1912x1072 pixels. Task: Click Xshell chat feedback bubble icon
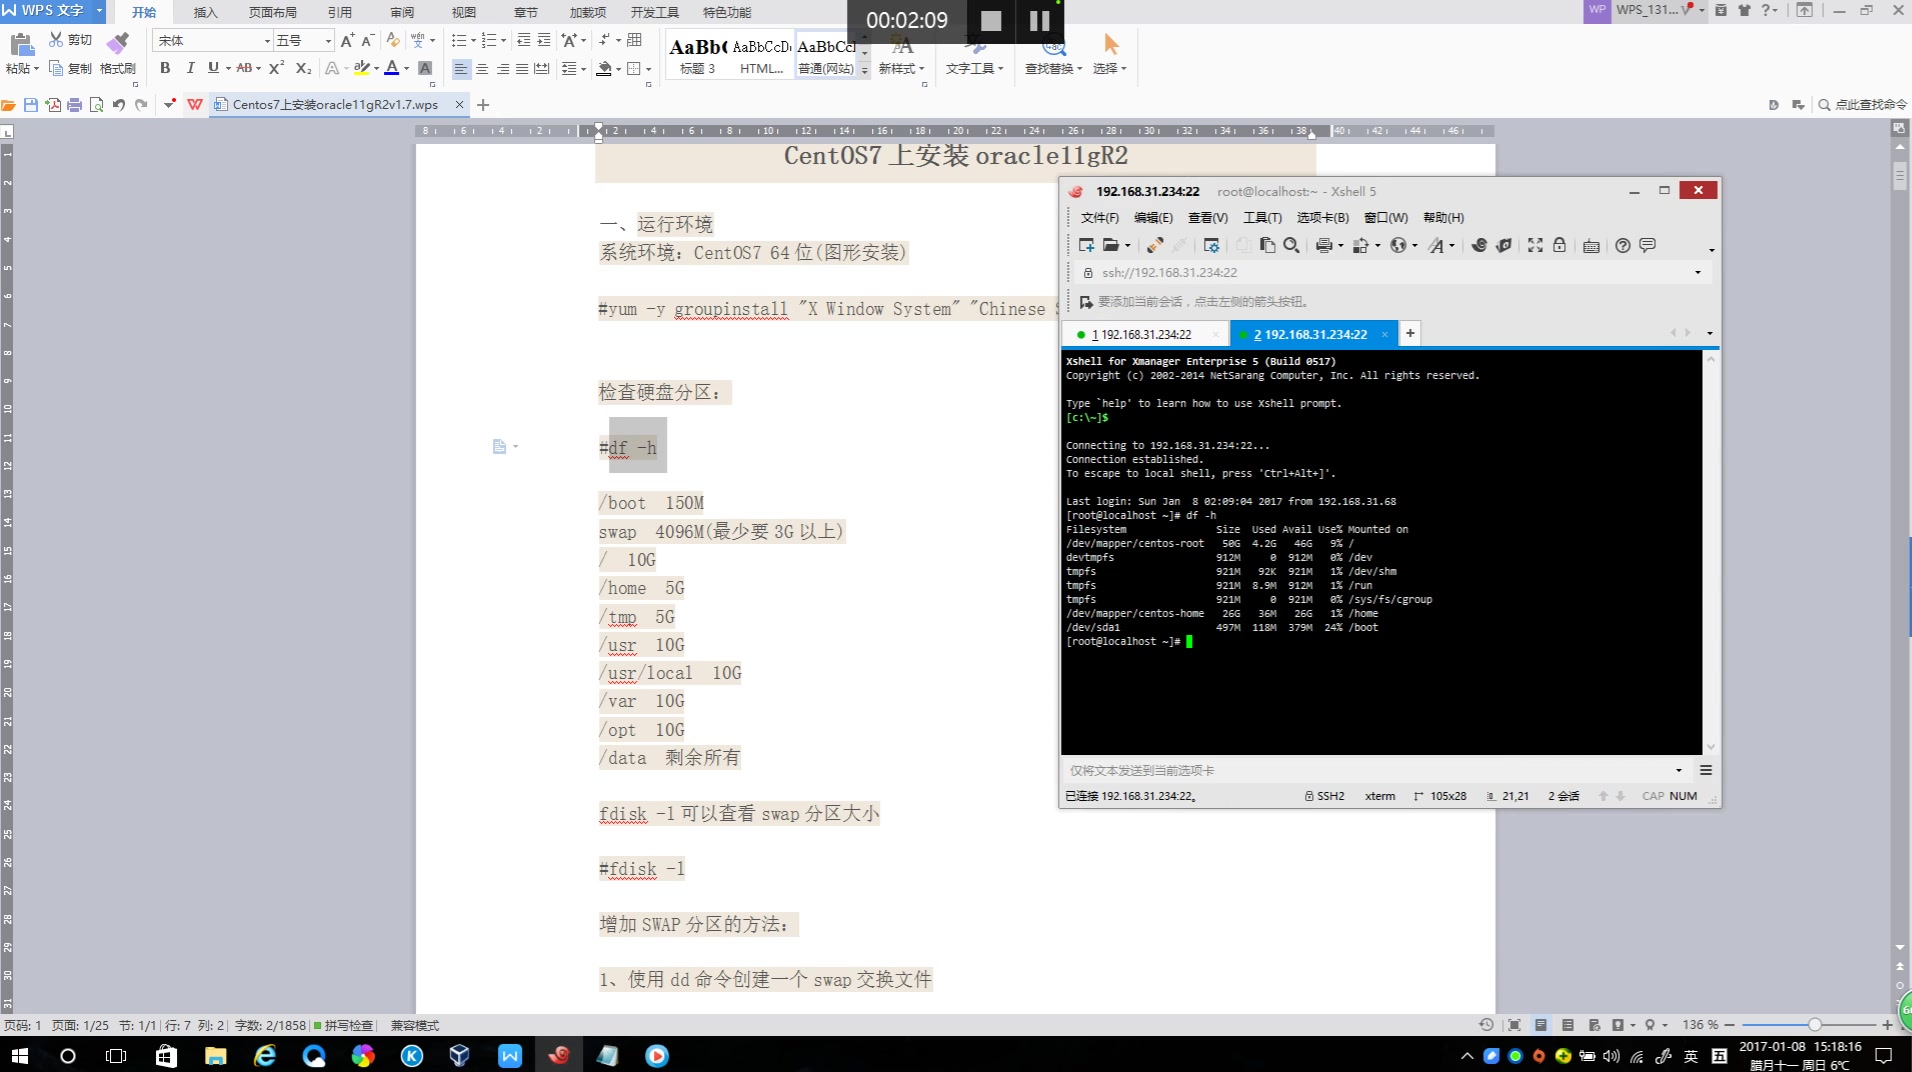1648,245
